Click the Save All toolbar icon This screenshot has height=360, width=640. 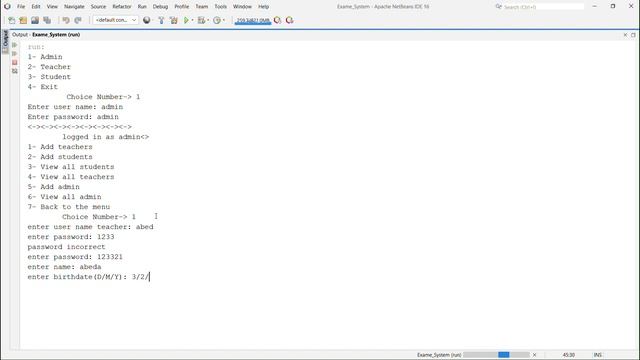[x=47, y=20]
